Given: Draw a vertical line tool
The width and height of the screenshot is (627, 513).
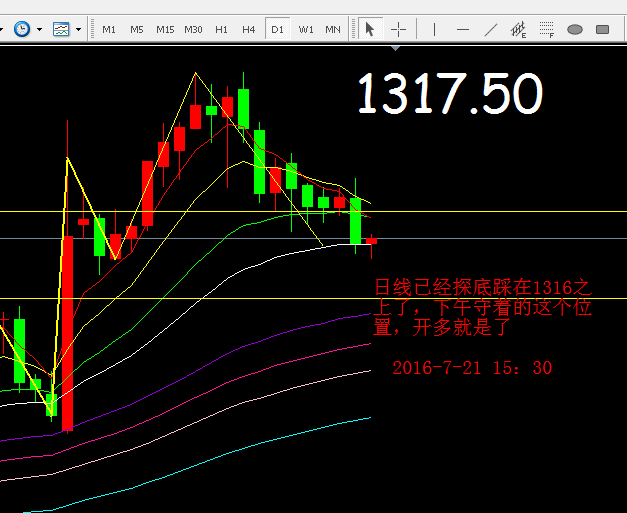Looking at the screenshot, I should [x=434, y=30].
